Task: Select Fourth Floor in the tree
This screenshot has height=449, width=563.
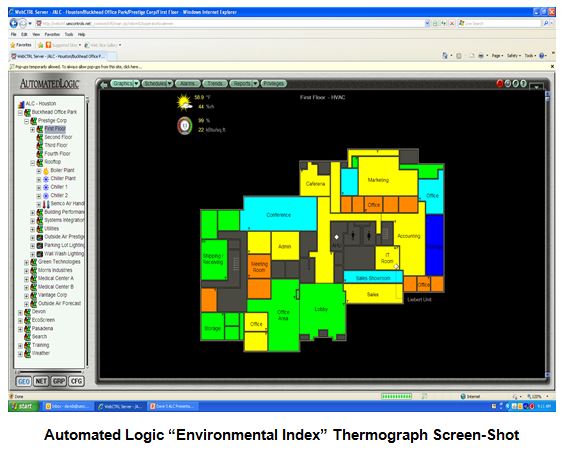Action: [57, 154]
